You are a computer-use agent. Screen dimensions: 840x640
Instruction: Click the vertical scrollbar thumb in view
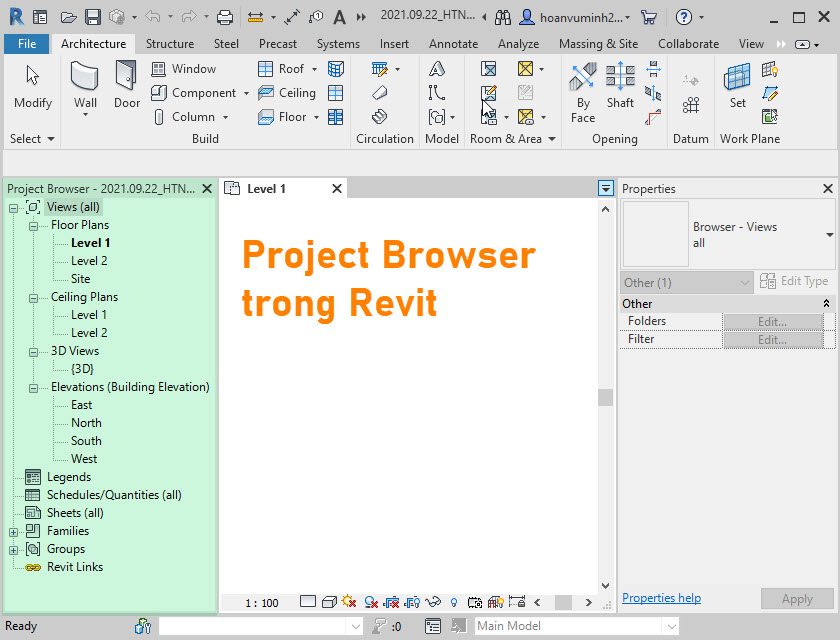click(605, 397)
